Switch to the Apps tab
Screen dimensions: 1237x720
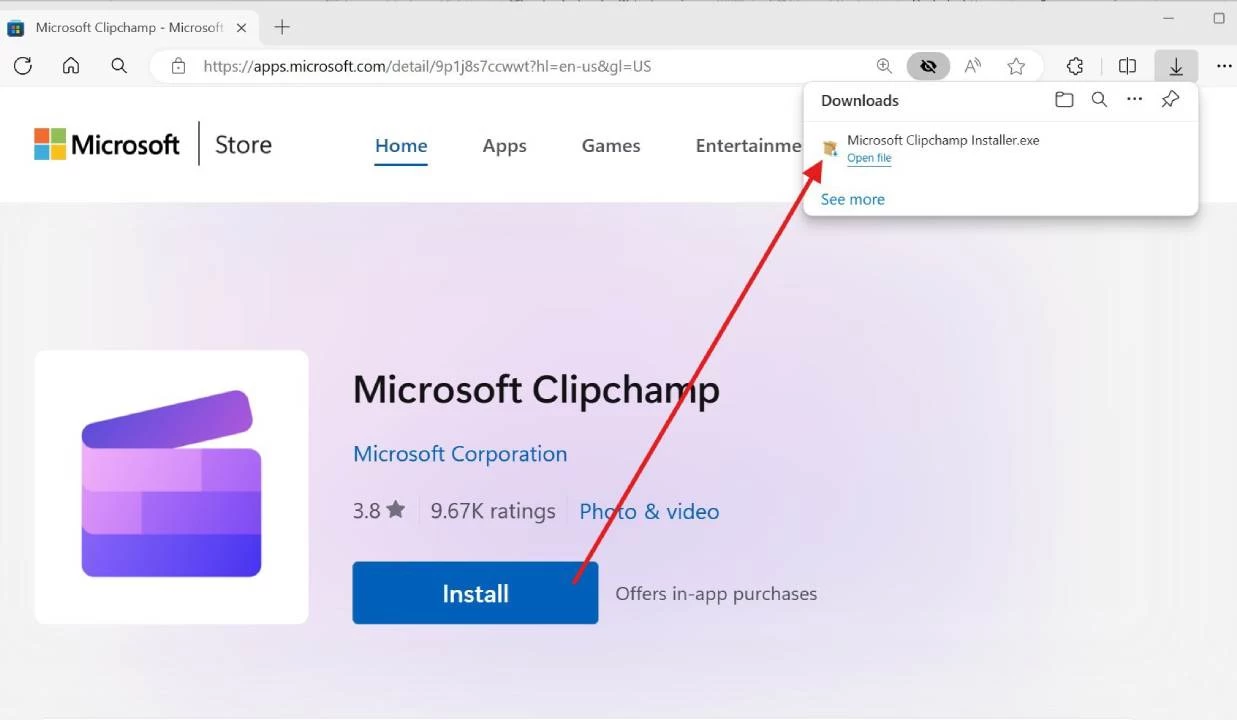coord(504,146)
